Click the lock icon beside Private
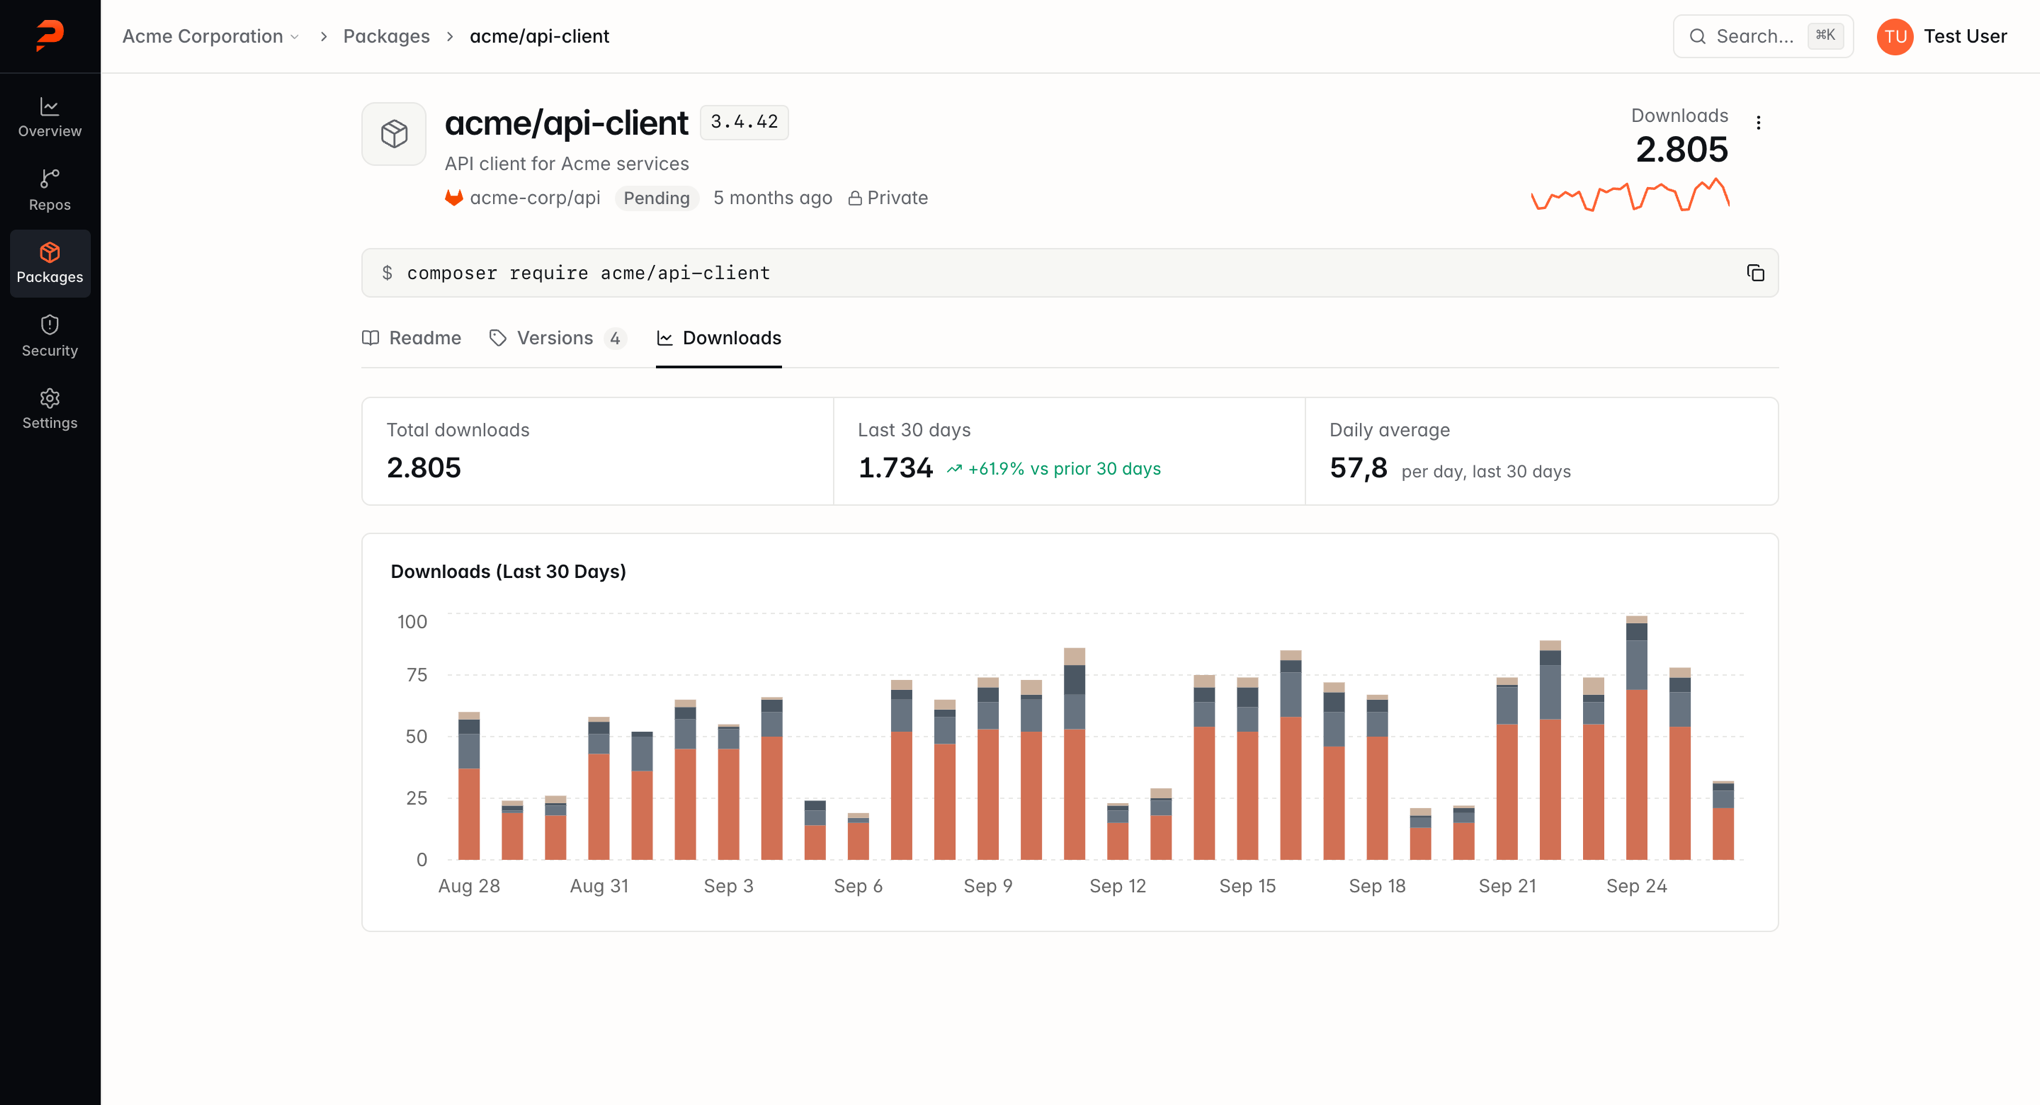This screenshot has height=1105, width=2040. [855, 198]
